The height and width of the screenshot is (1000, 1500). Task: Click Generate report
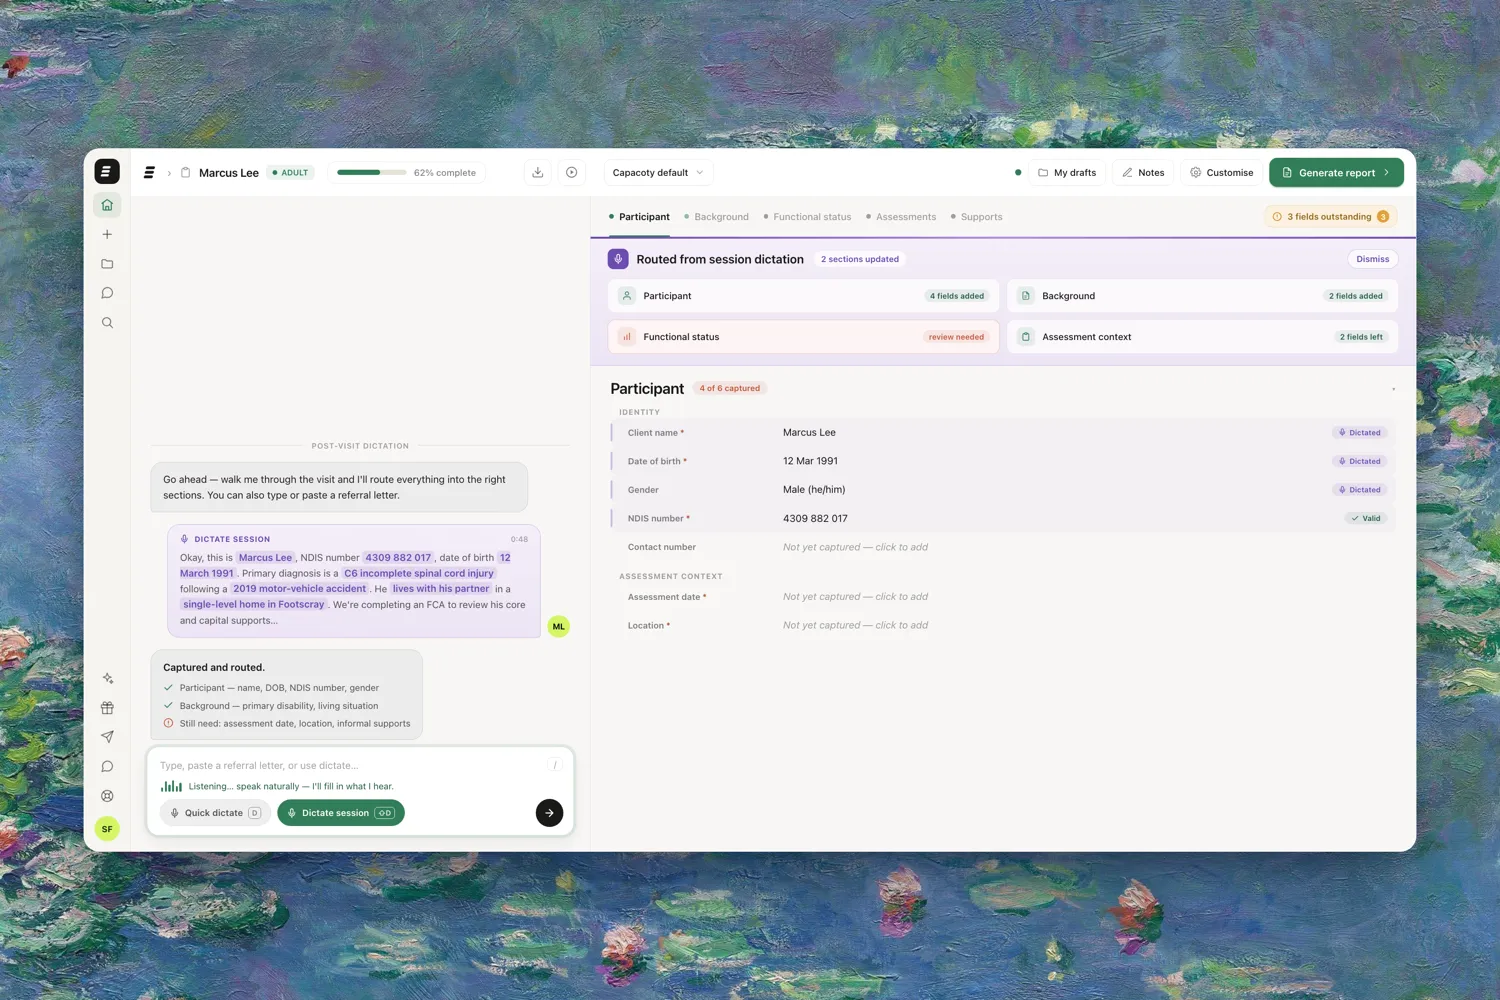1336,172
